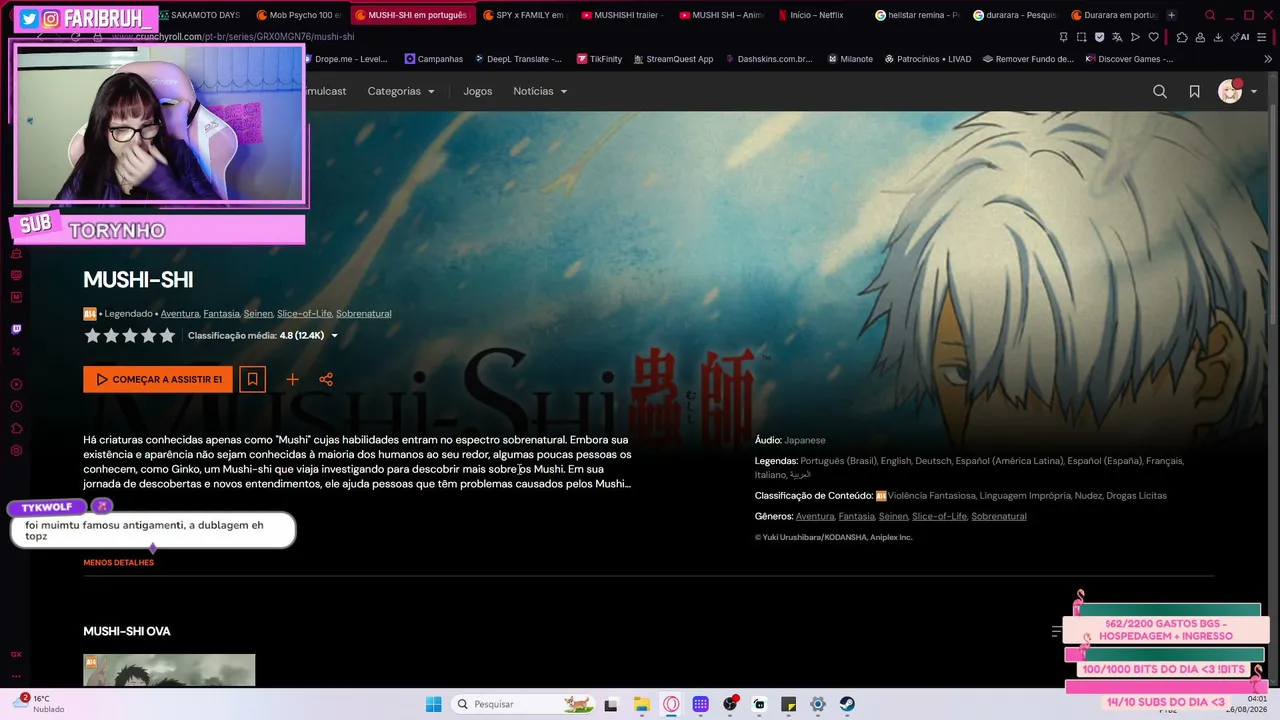Open the Crunchyroll search icon
This screenshot has height=720, width=1280.
1160,91
